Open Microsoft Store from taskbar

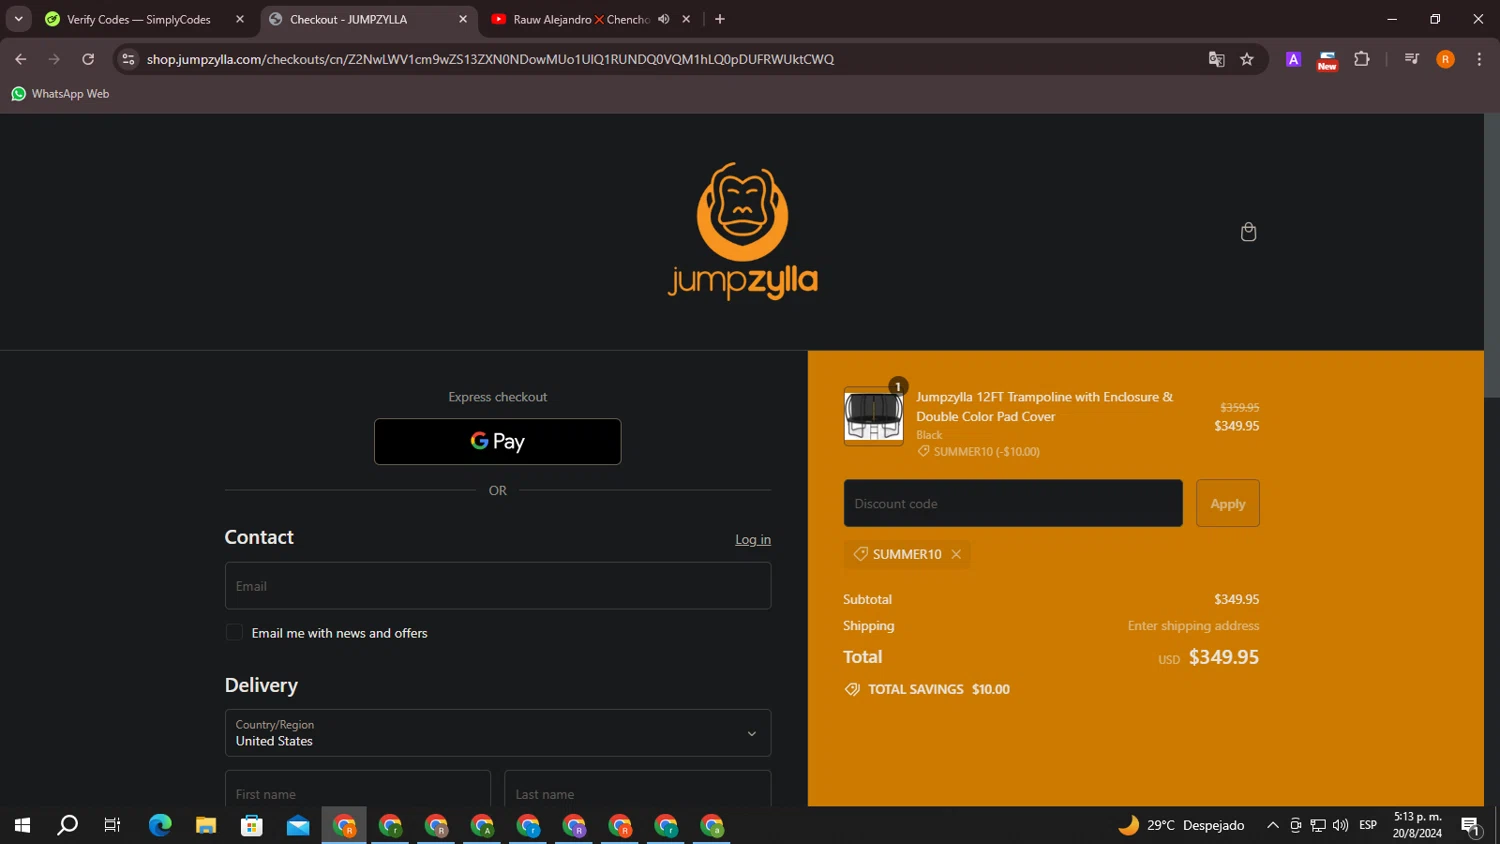pyautogui.click(x=252, y=825)
